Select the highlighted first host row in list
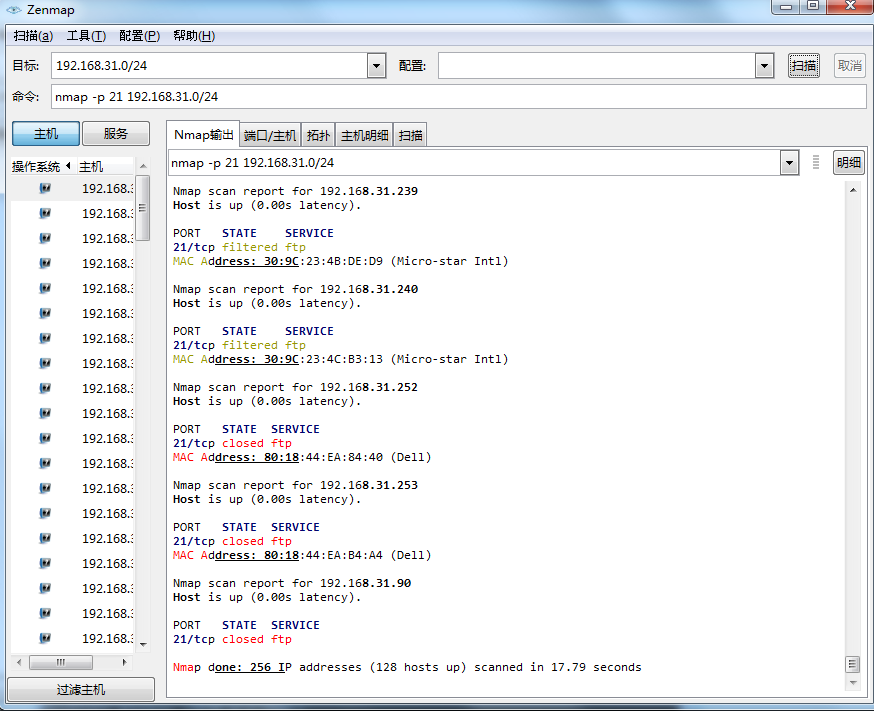 (72, 188)
